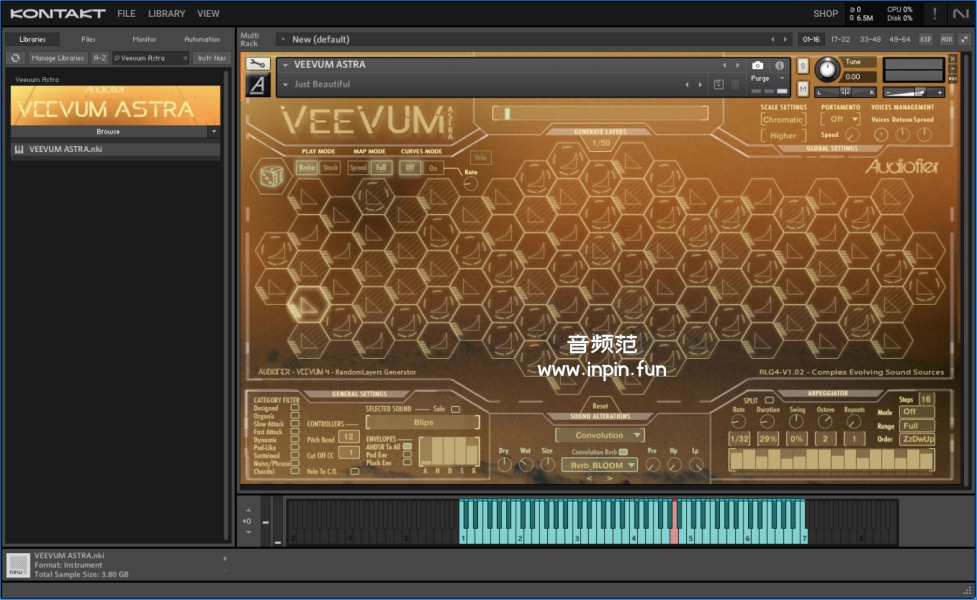Image resolution: width=977 pixels, height=600 pixels.
Task: Click the Reset button above Sound Alterations
Action: [x=600, y=406]
